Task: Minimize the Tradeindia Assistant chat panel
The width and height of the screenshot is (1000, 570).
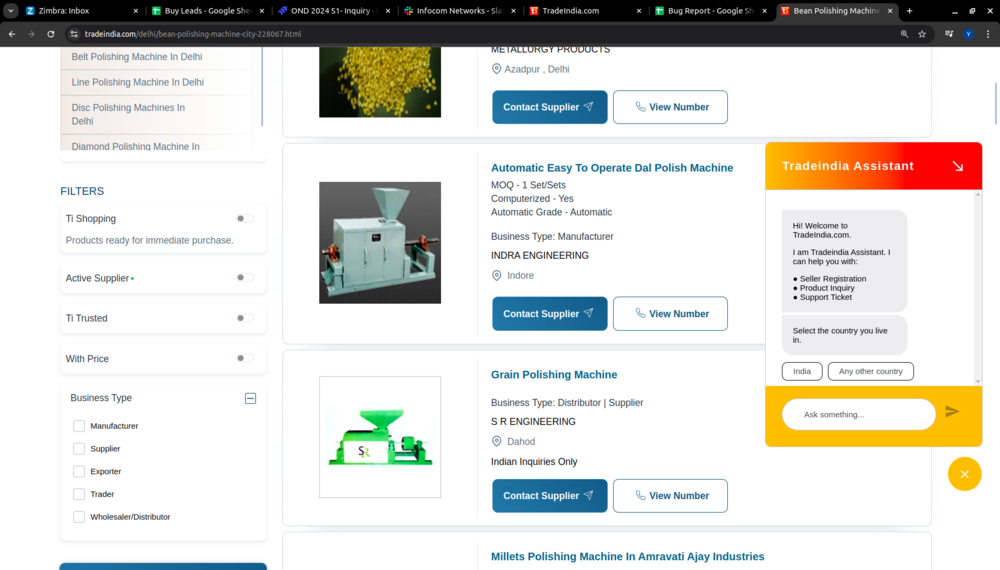Action: point(957,166)
